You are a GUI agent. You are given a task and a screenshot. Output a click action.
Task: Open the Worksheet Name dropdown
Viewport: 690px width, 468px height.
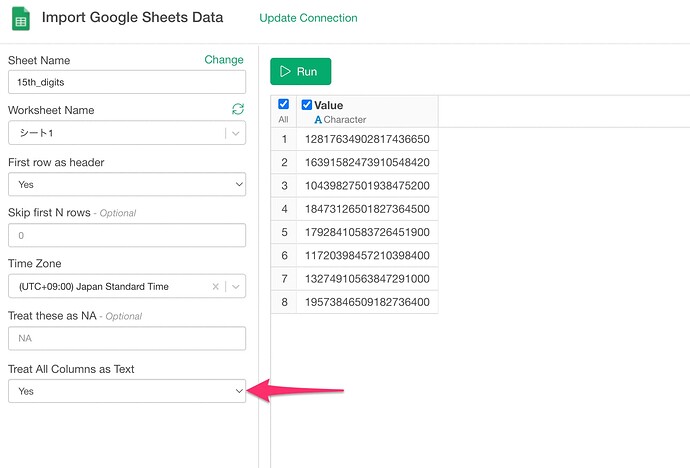point(127,133)
